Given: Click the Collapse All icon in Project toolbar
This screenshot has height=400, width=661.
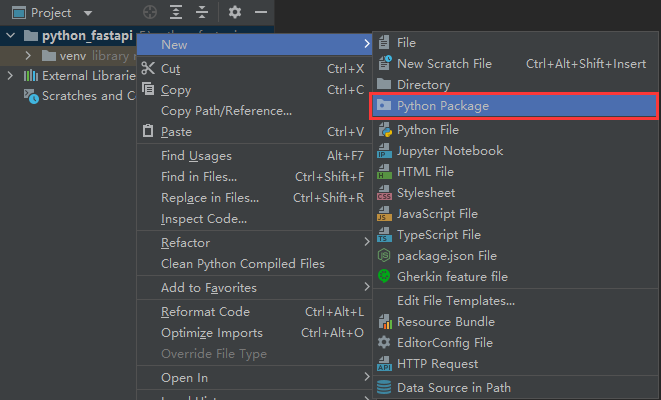Looking at the screenshot, I should (203, 13).
